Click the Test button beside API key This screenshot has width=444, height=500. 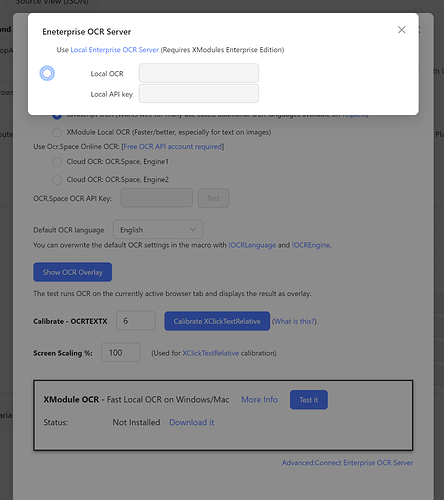click(x=213, y=198)
